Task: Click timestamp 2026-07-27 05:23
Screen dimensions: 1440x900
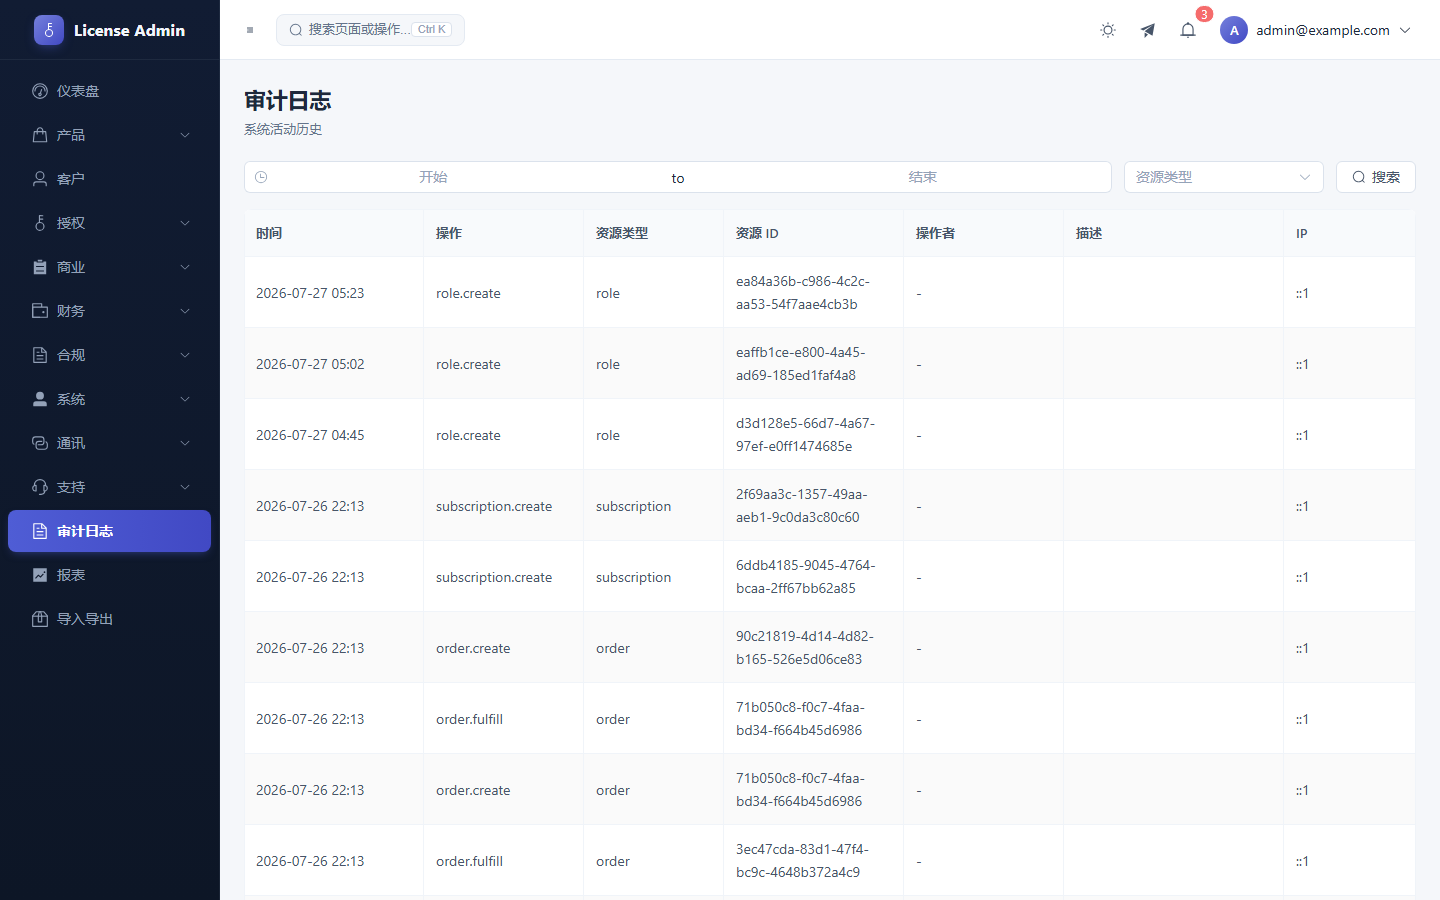Action: click(310, 293)
